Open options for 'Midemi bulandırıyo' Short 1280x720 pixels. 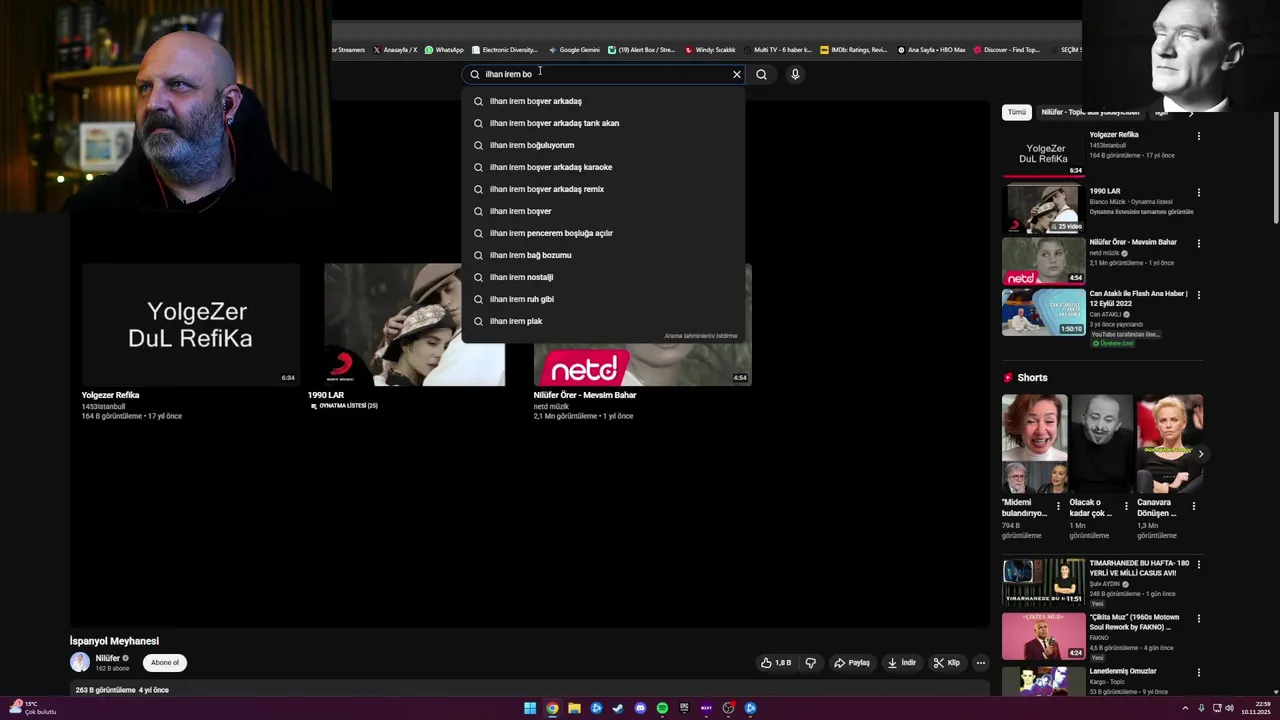point(1058,506)
